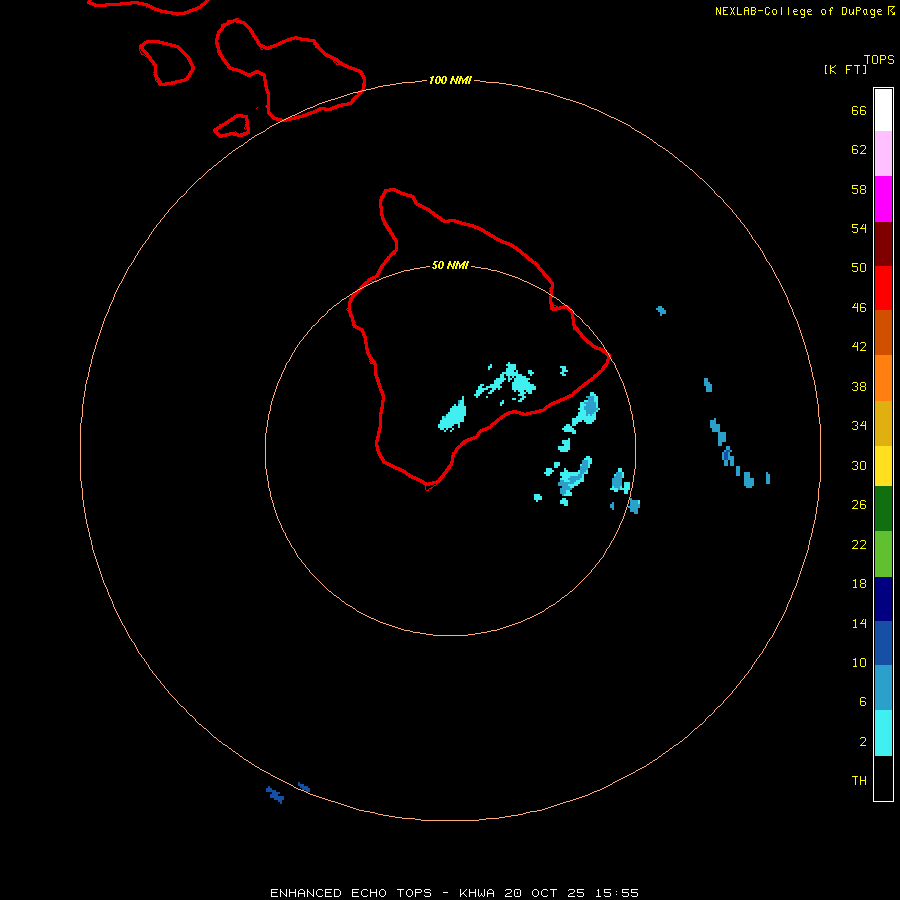Click the navy 22 K FT legend swatch
The image size is (900, 900).
(x=883, y=599)
